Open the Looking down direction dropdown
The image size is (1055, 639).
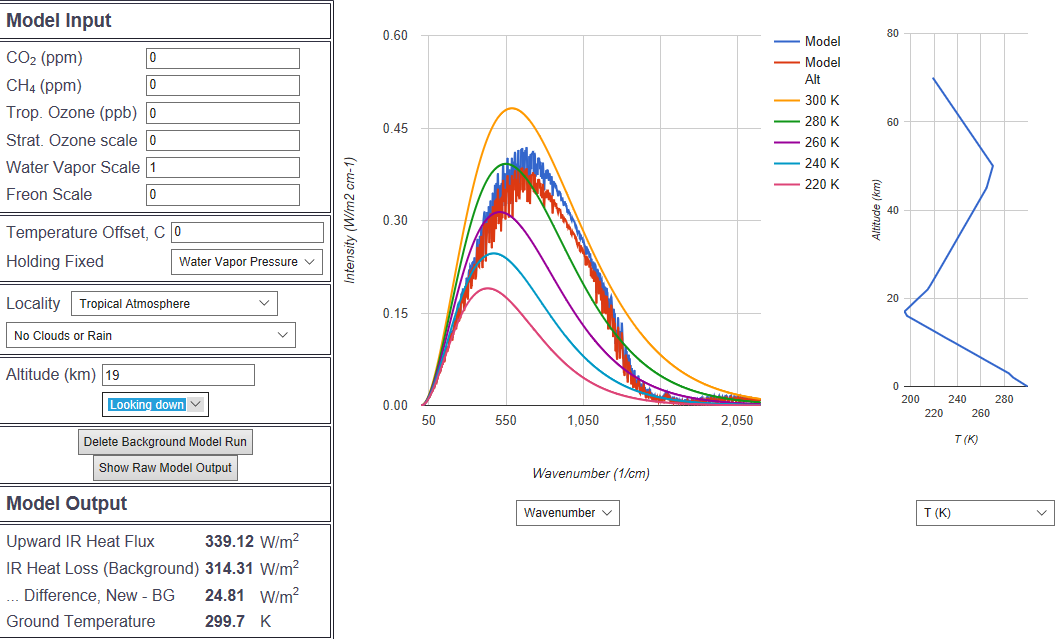[156, 404]
